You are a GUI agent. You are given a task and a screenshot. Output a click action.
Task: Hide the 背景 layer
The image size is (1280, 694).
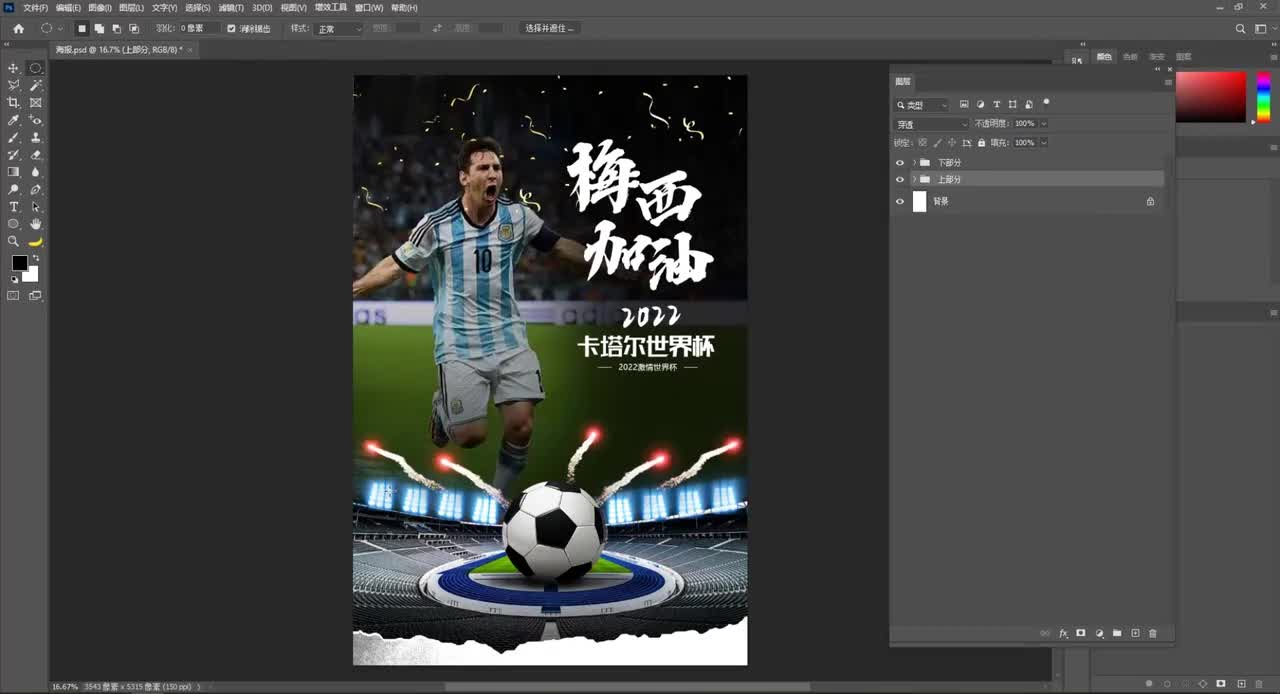[899, 201]
